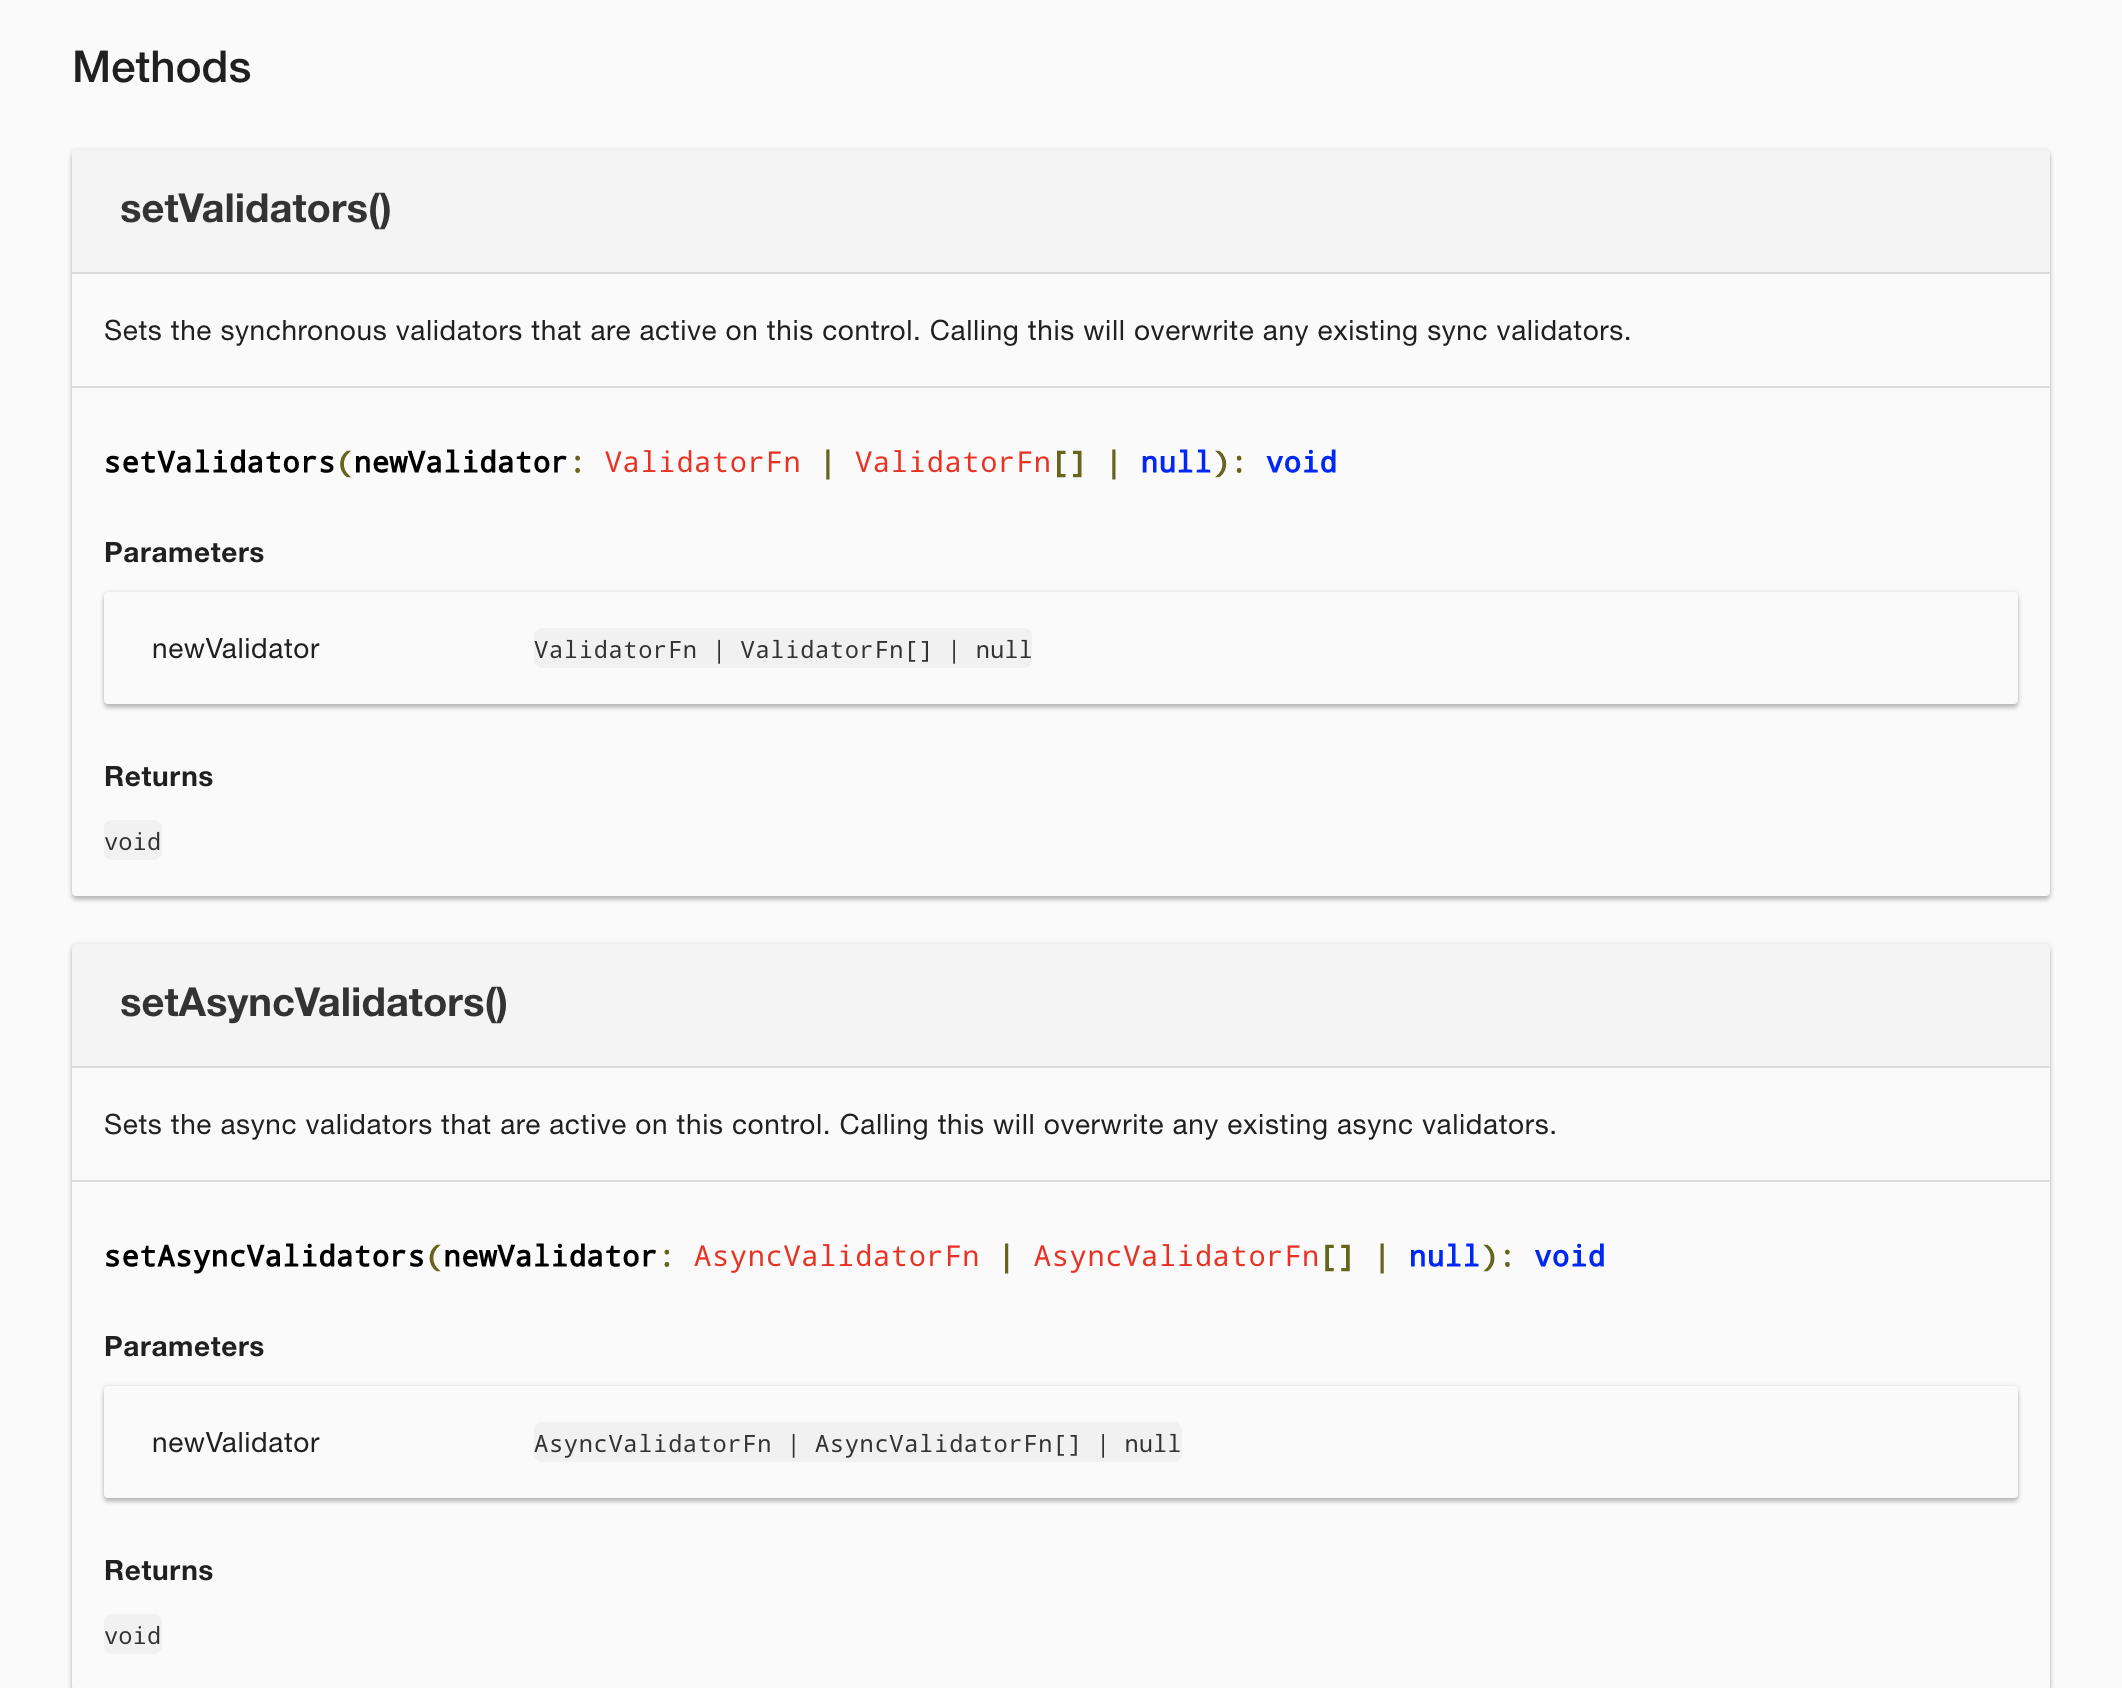Click the ValidatorFn type link in setValidators signature
This screenshot has width=2122, height=1688.
702,462
